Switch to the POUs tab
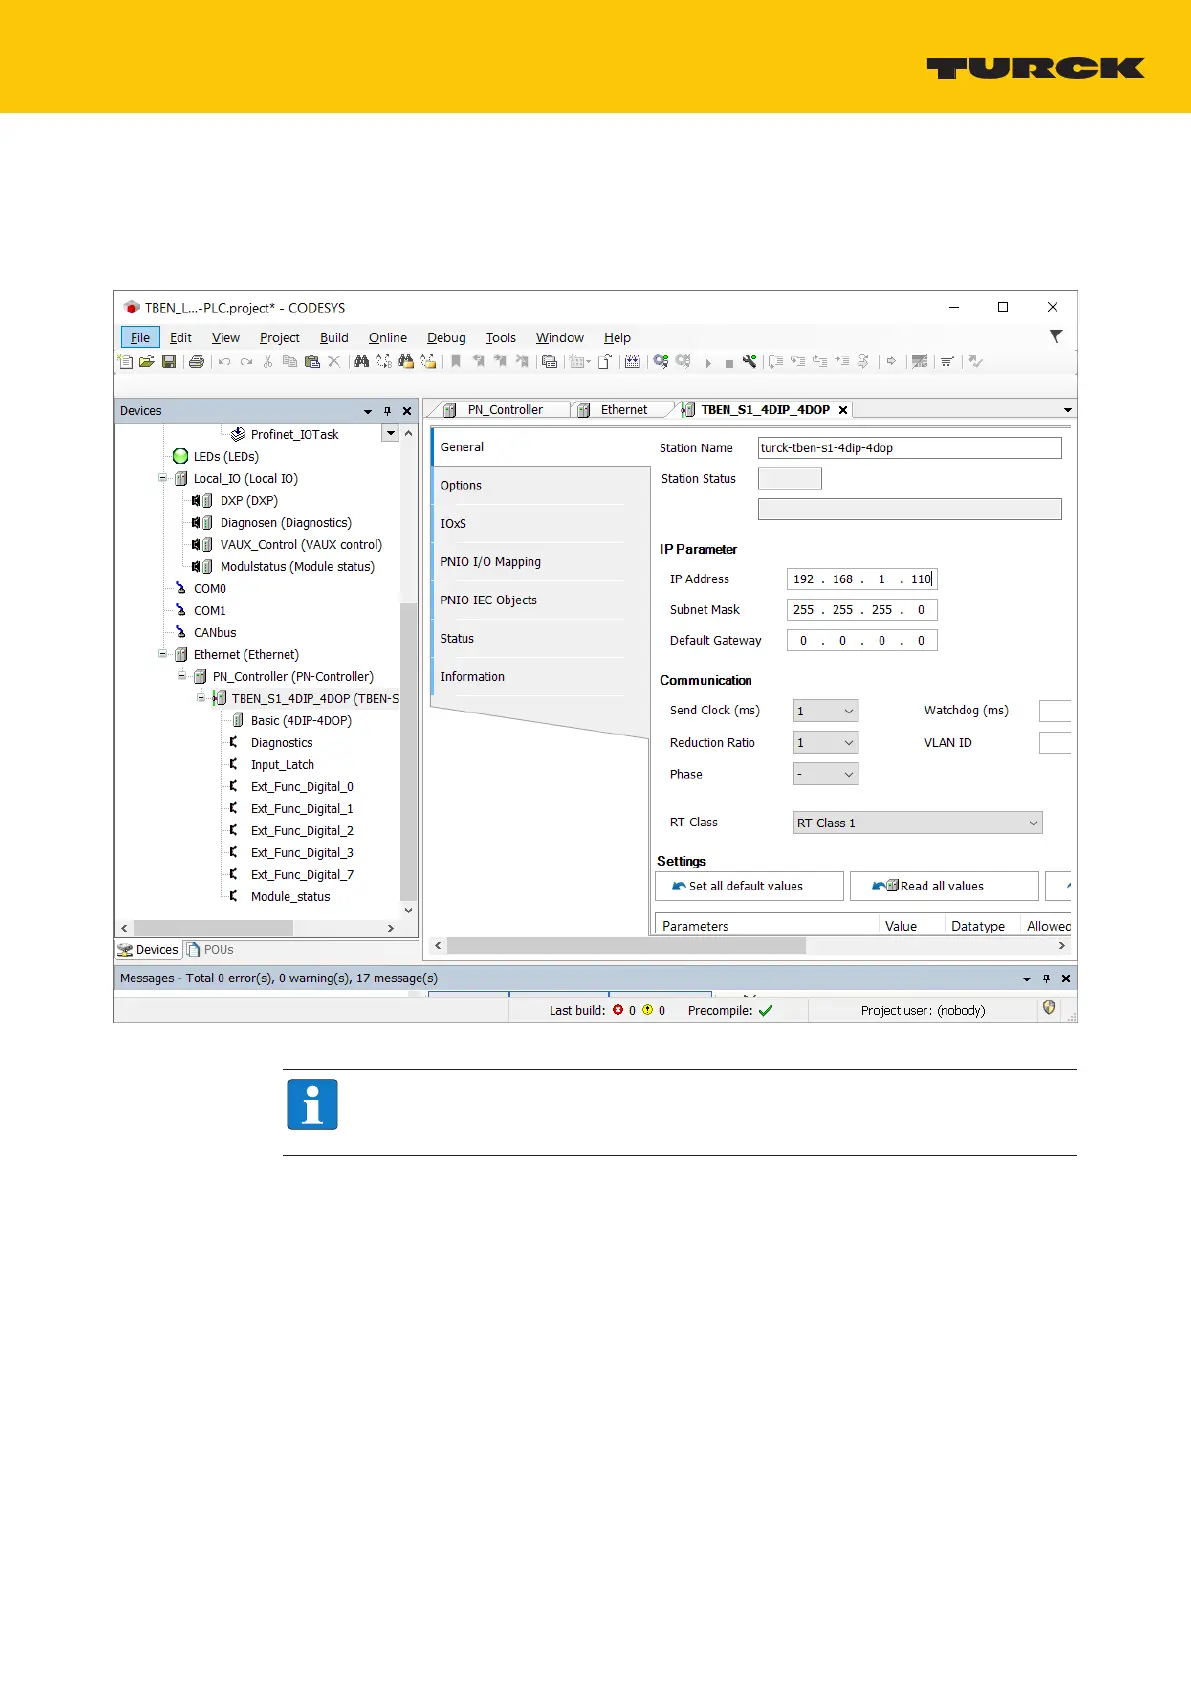 [x=211, y=950]
